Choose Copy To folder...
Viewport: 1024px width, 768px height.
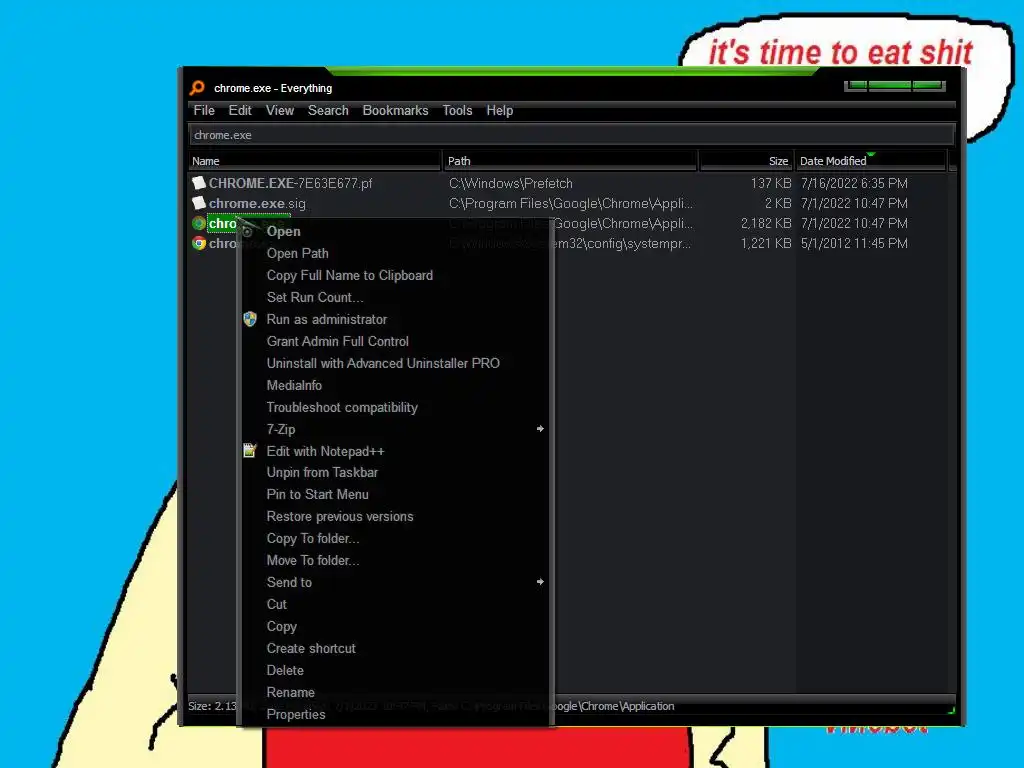point(313,538)
